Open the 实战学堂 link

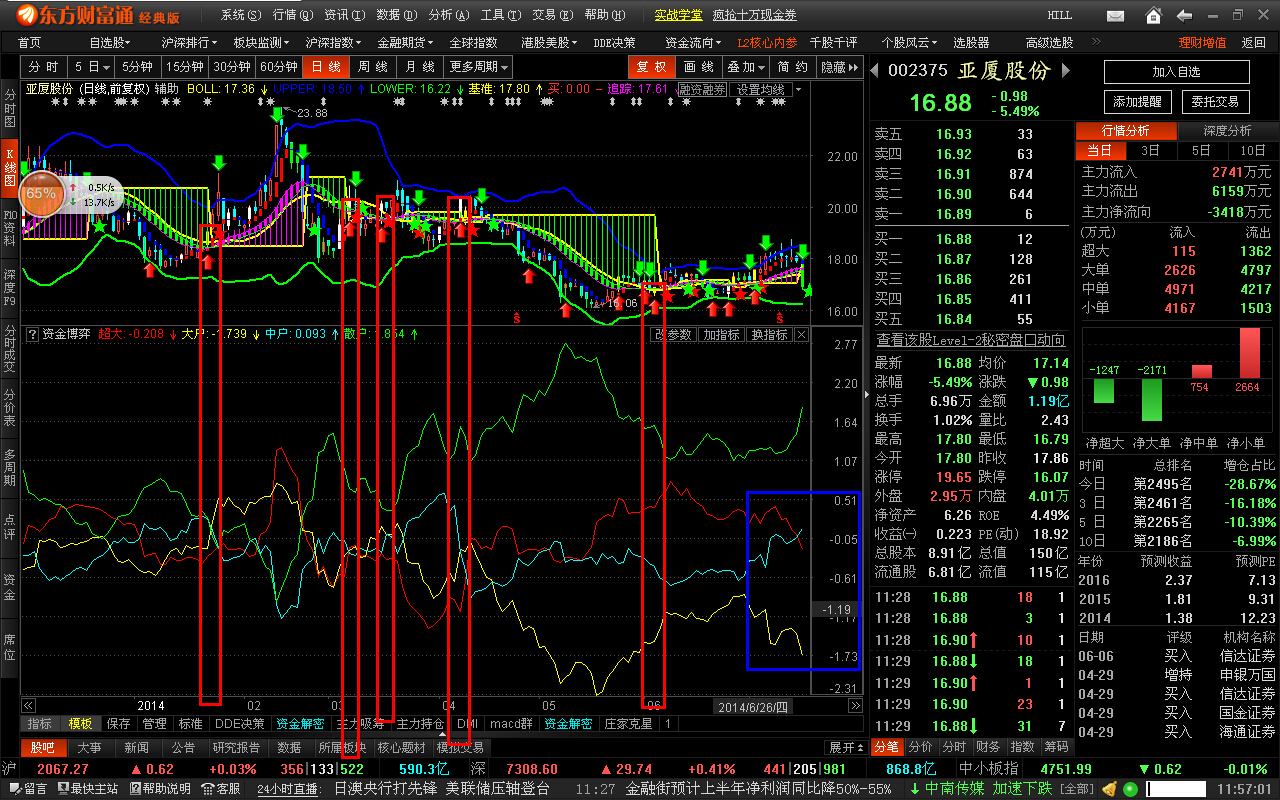[x=678, y=15]
